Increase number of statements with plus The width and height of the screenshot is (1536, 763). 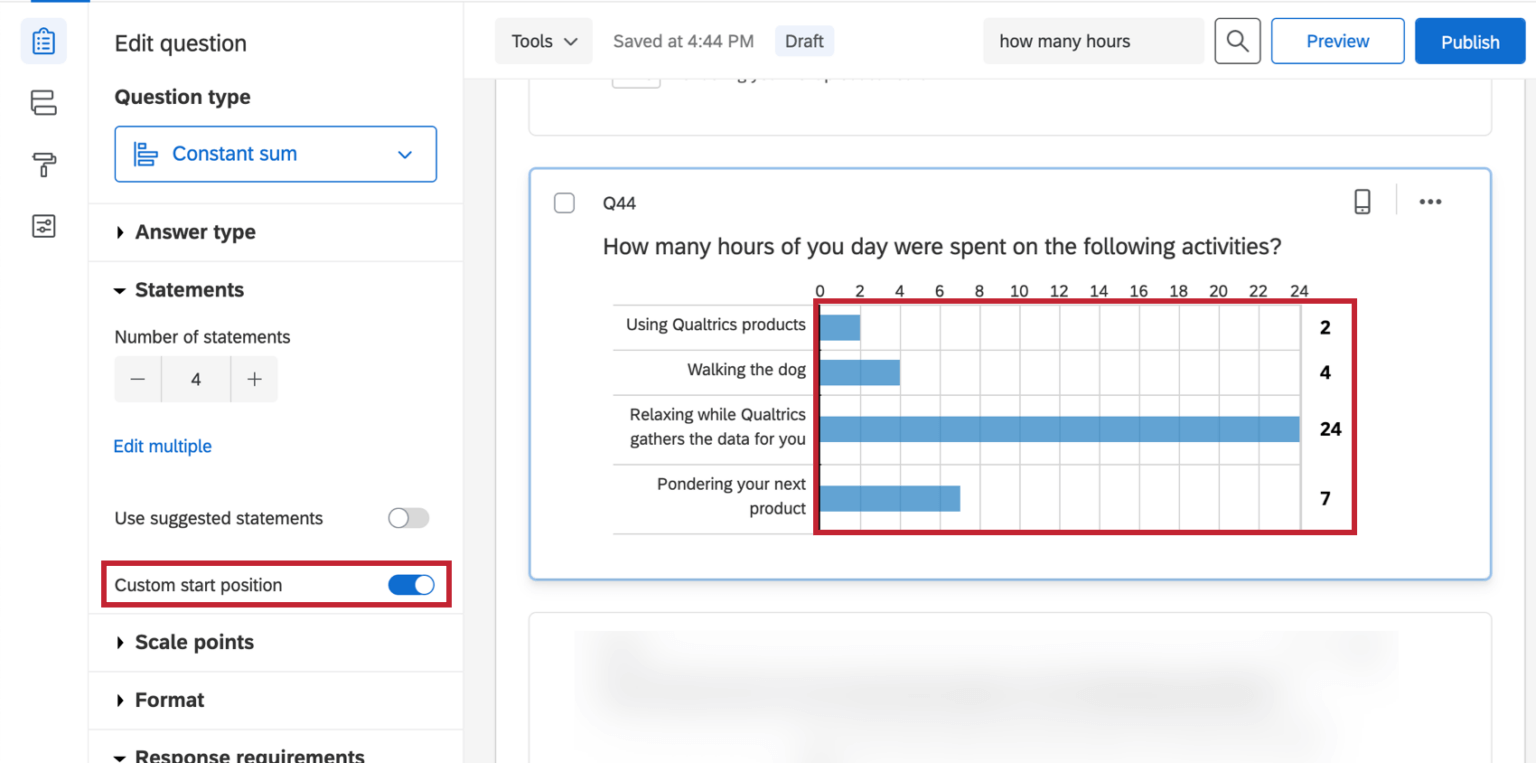point(254,379)
